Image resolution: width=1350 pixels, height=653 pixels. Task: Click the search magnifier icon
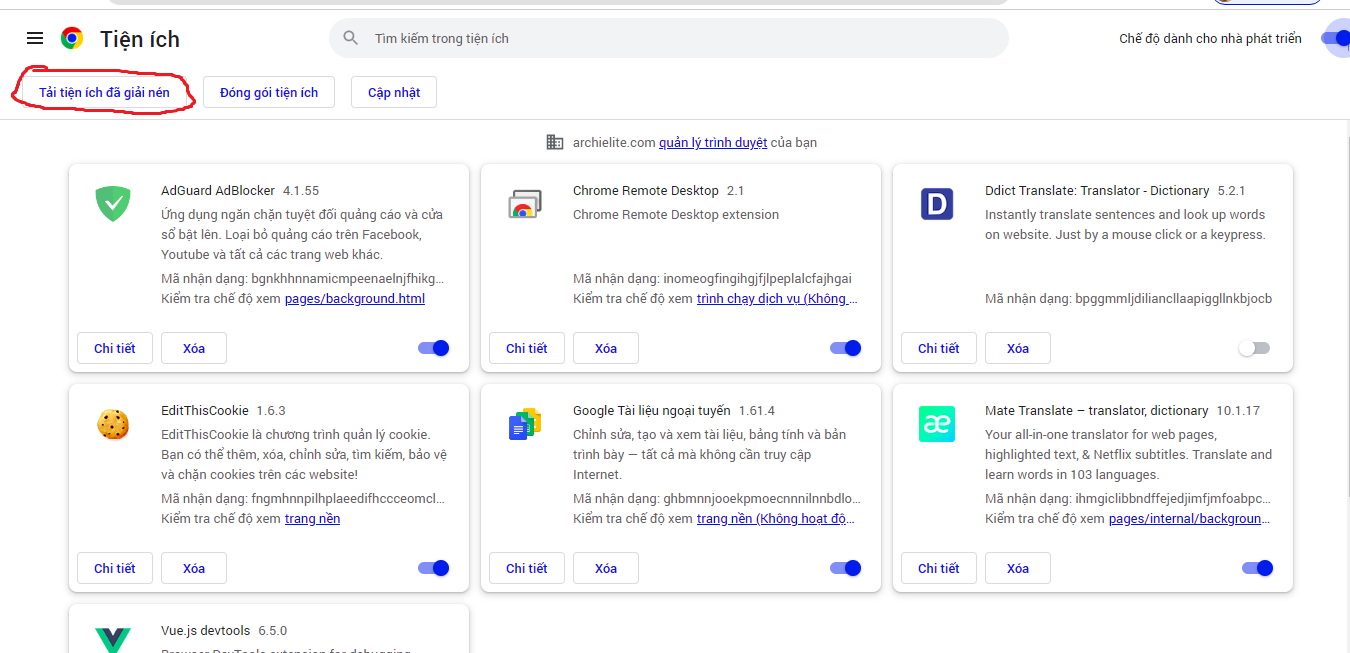point(351,38)
